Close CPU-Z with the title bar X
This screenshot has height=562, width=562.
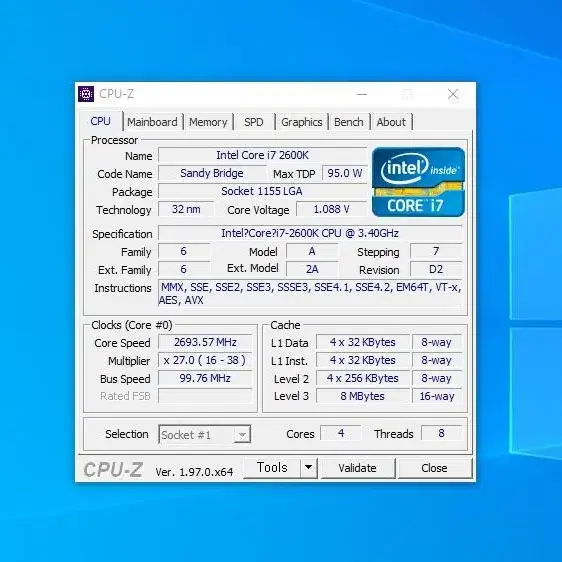pos(453,94)
